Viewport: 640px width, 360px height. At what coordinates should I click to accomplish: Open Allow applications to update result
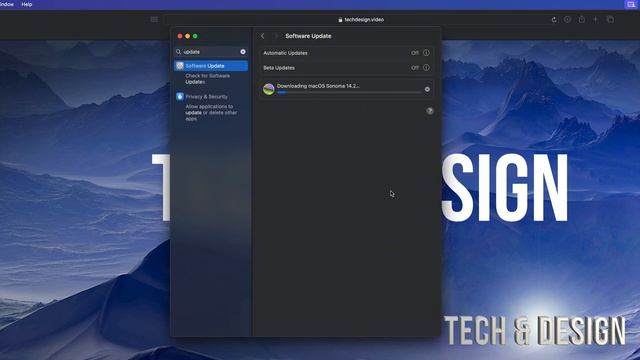click(x=211, y=113)
